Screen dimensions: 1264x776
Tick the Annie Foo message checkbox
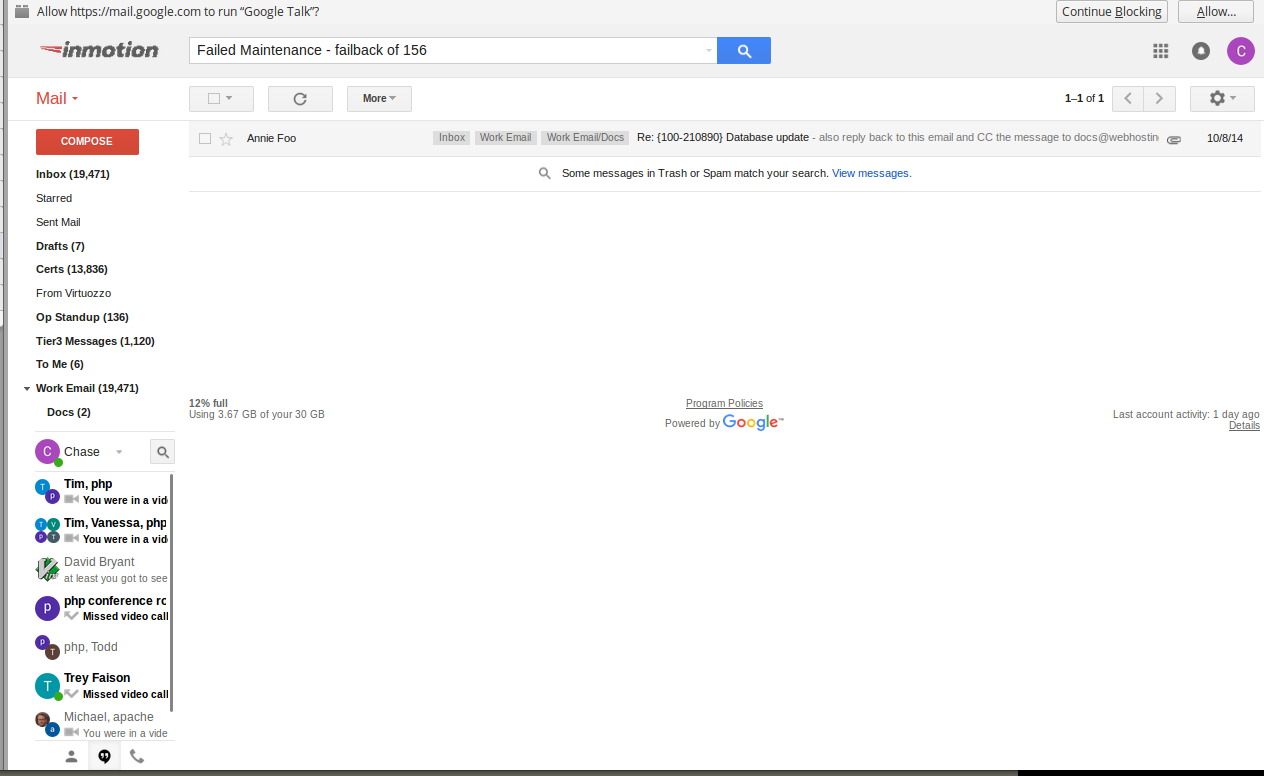click(205, 138)
